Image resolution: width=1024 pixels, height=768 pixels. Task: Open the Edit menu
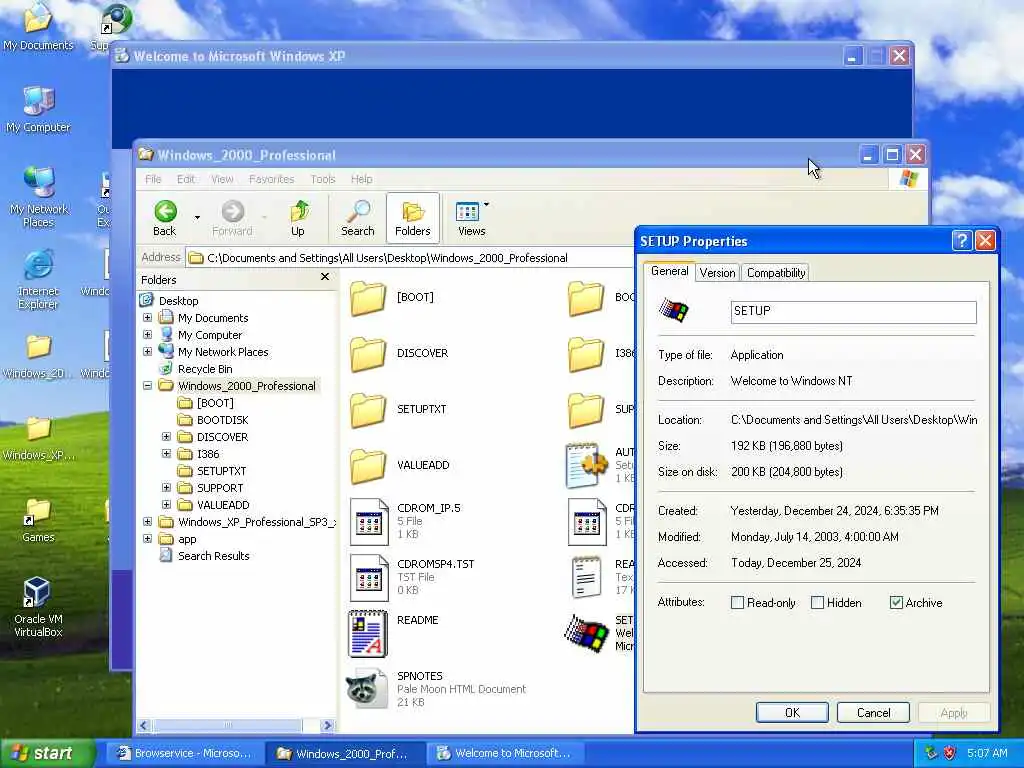point(186,179)
